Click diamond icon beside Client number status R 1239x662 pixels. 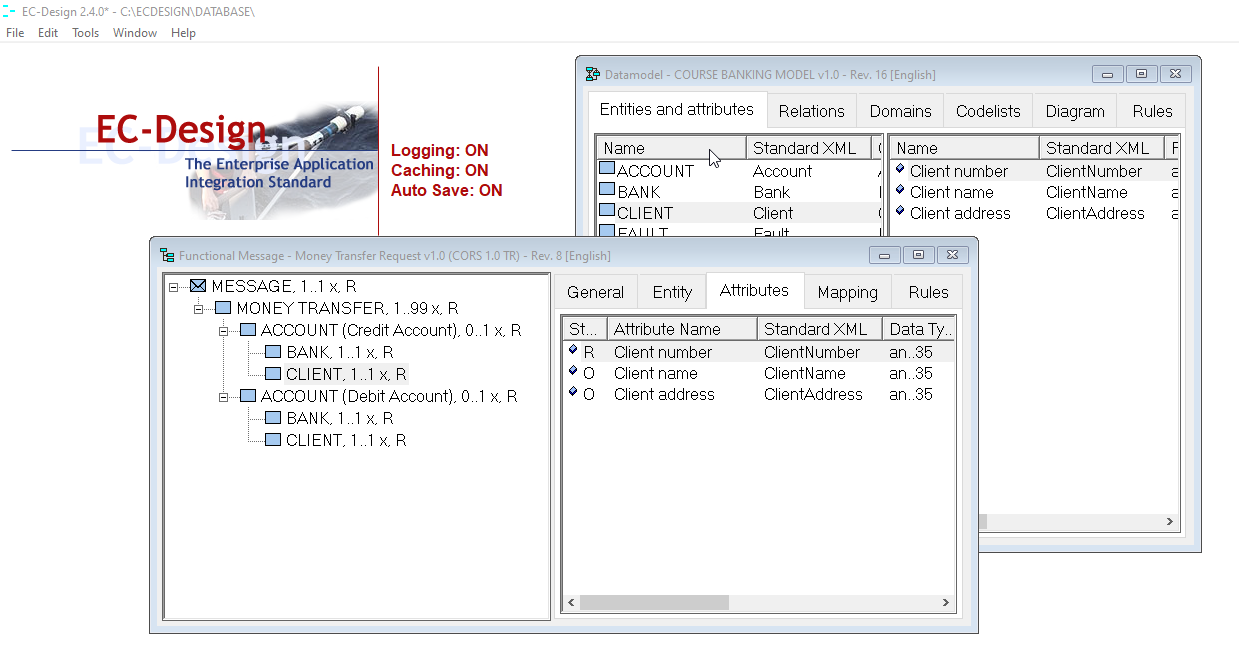573,351
